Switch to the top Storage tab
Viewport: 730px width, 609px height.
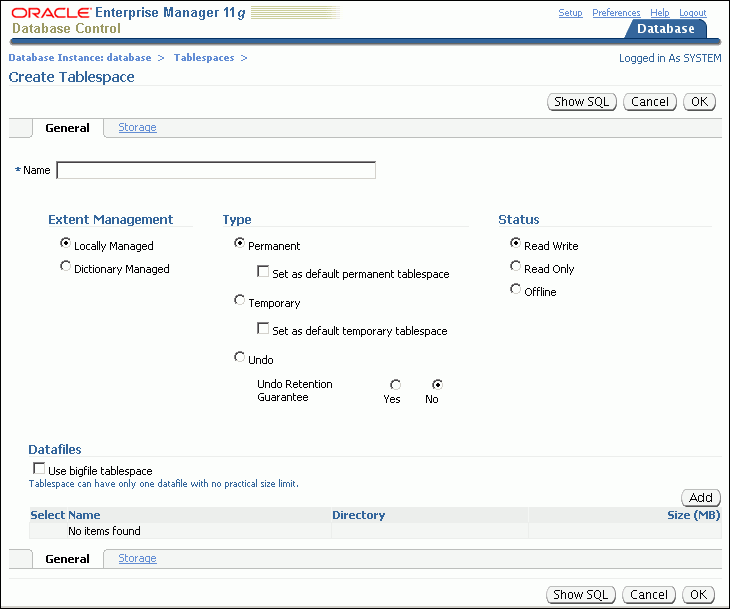tap(137, 128)
